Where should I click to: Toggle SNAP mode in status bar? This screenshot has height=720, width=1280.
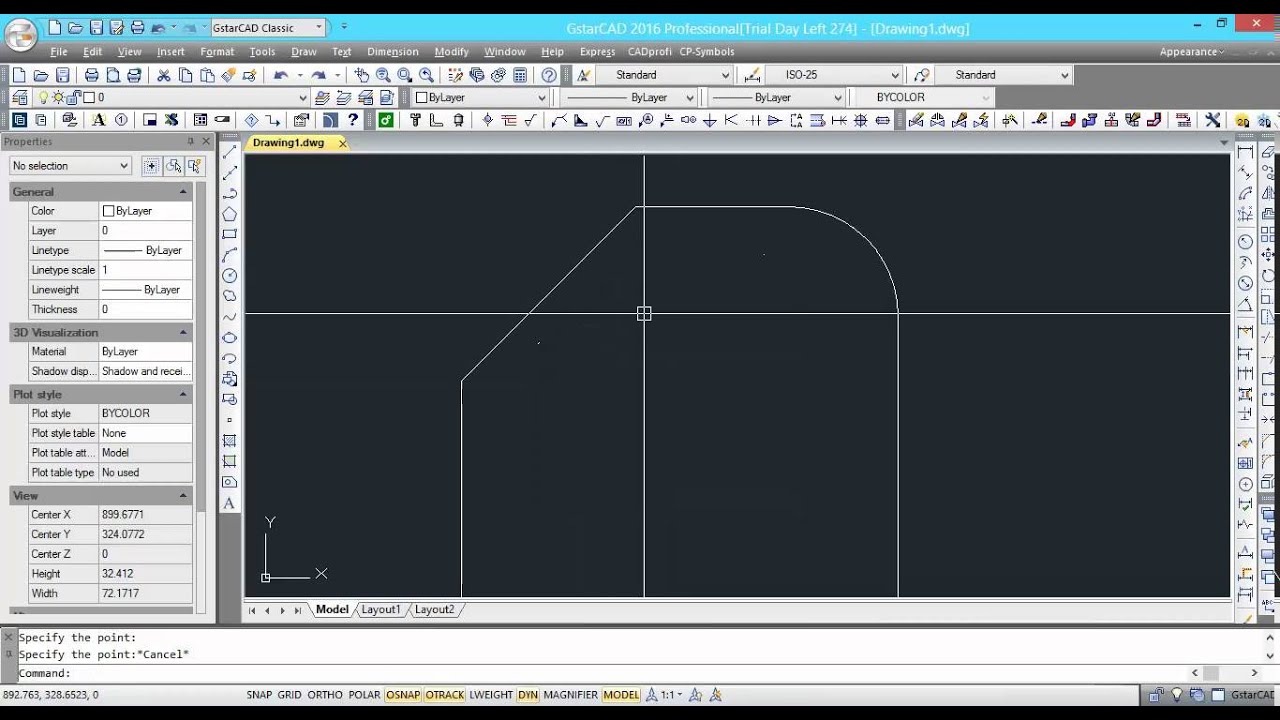(x=259, y=695)
